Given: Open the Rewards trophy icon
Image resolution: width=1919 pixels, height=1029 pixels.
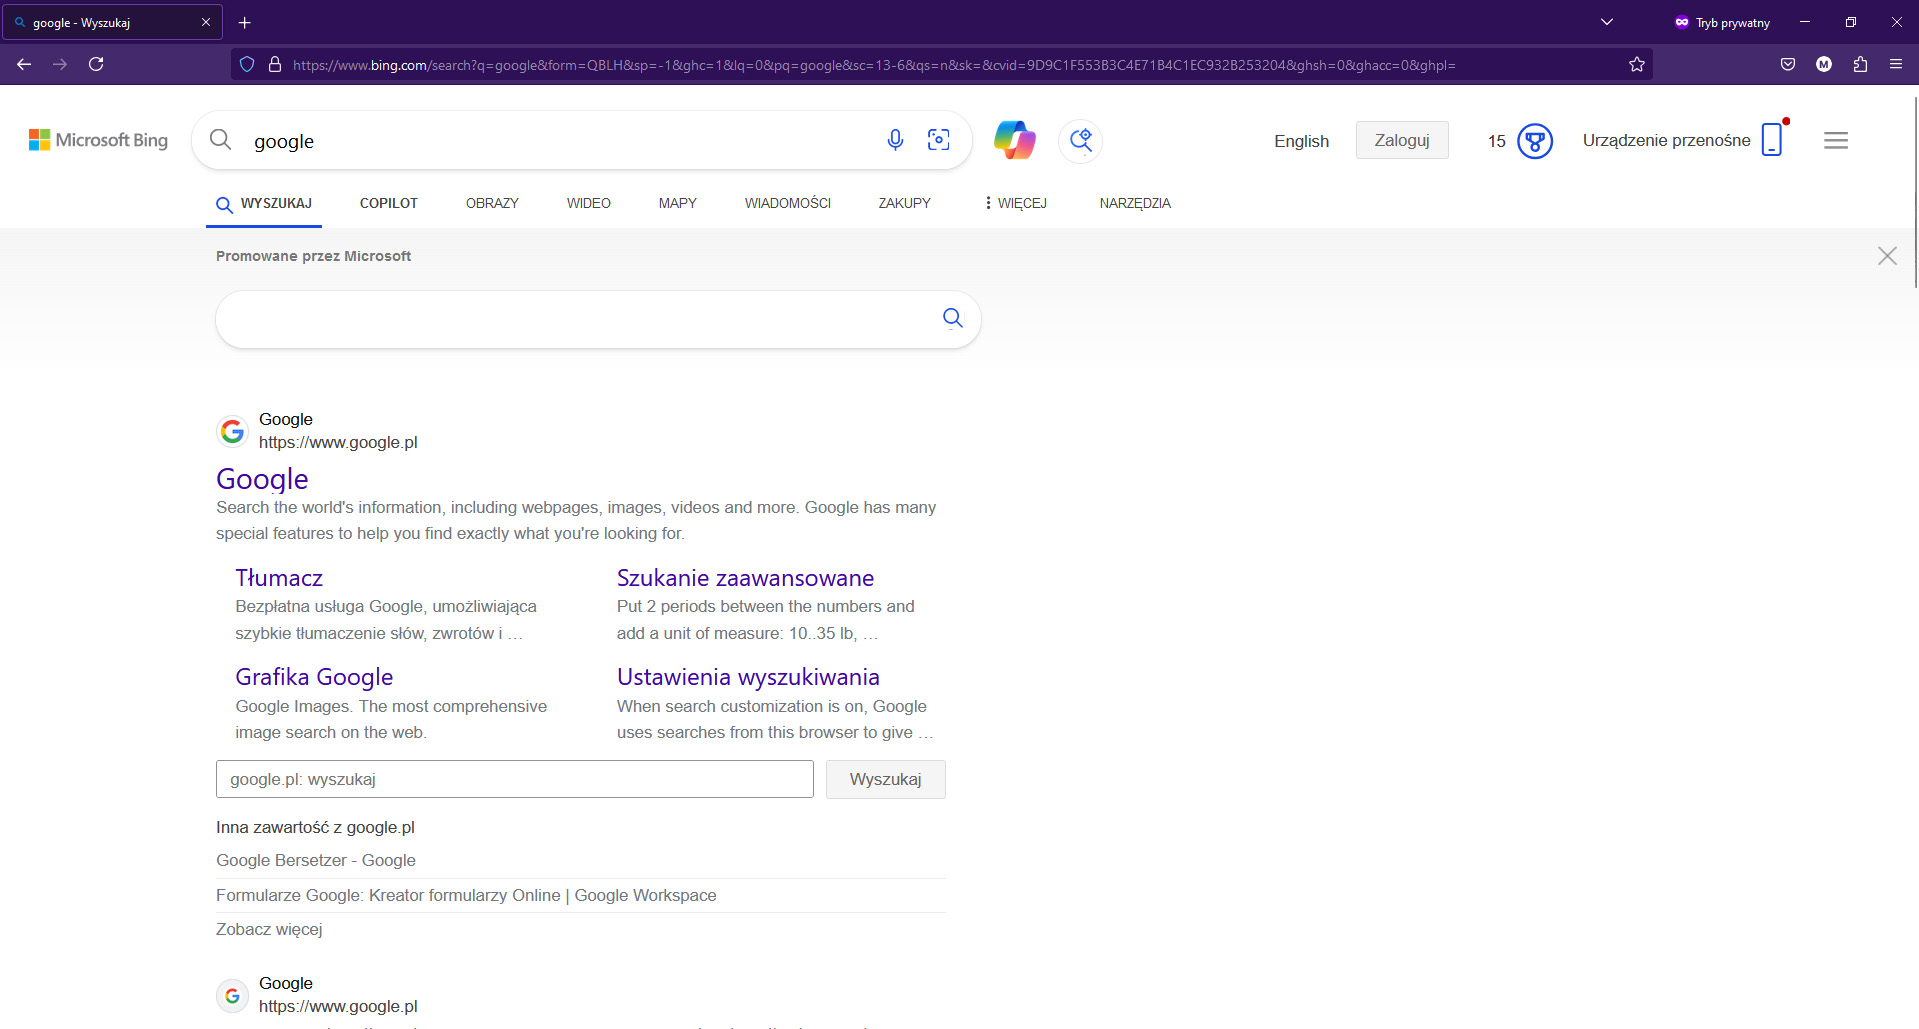Looking at the screenshot, I should [1535, 141].
